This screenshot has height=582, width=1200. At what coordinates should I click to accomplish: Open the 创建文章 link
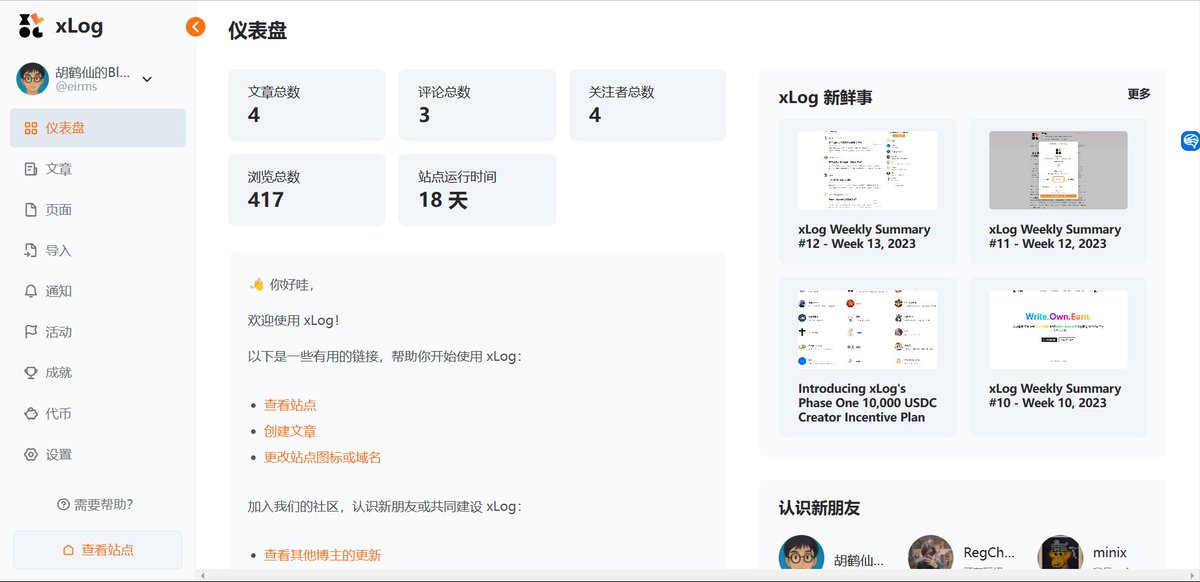pyautogui.click(x=290, y=431)
